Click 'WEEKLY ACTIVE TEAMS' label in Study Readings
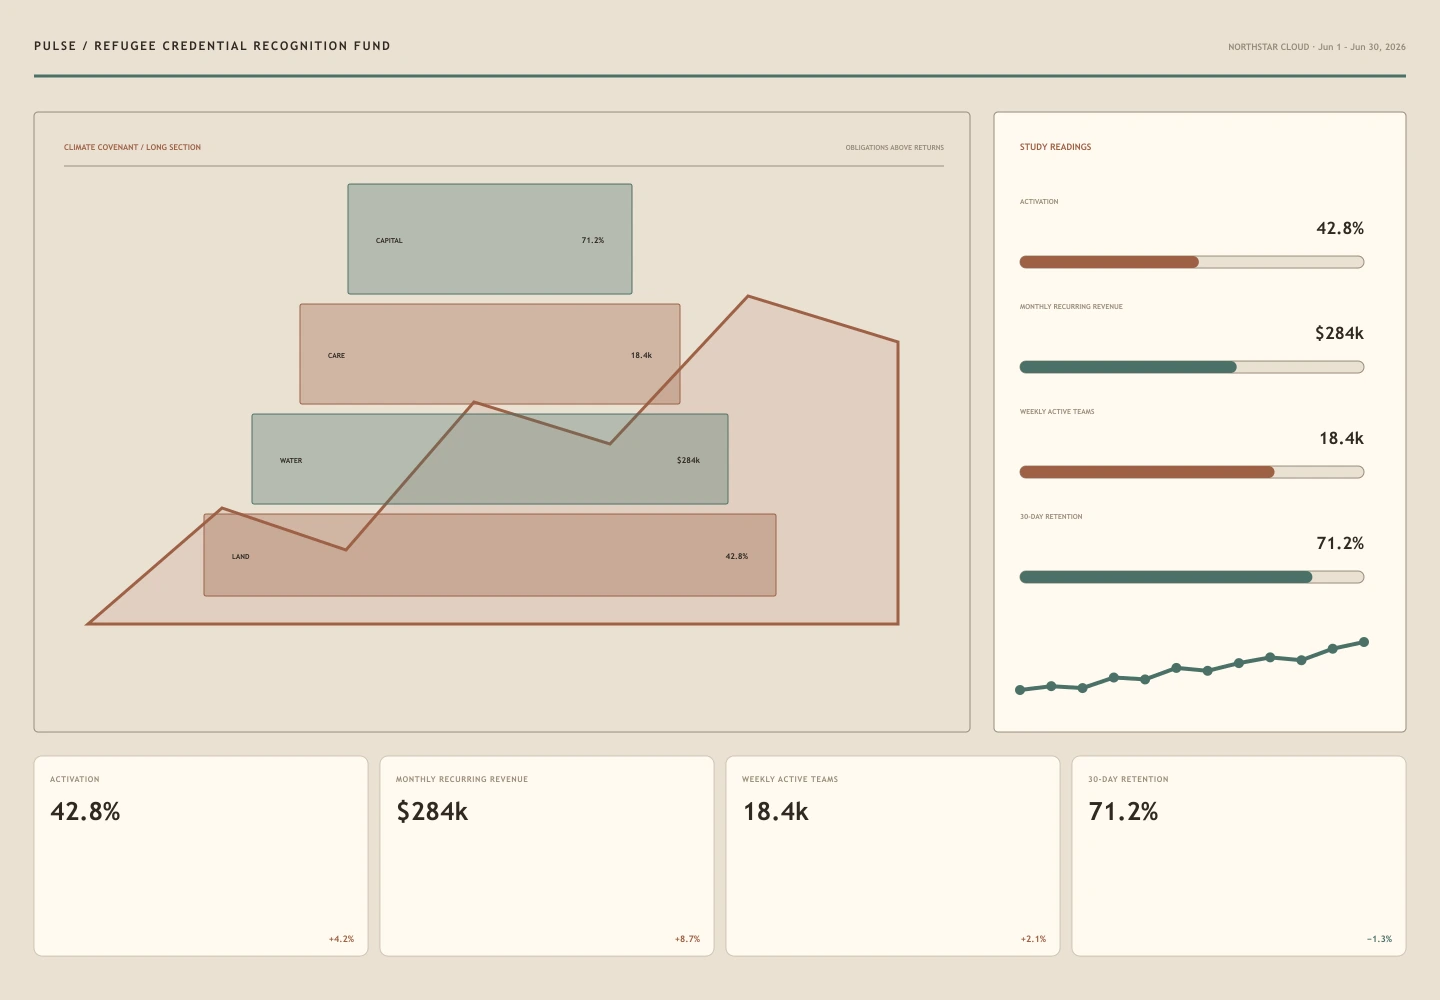The width and height of the screenshot is (1440, 1000). tap(1057, 412)
